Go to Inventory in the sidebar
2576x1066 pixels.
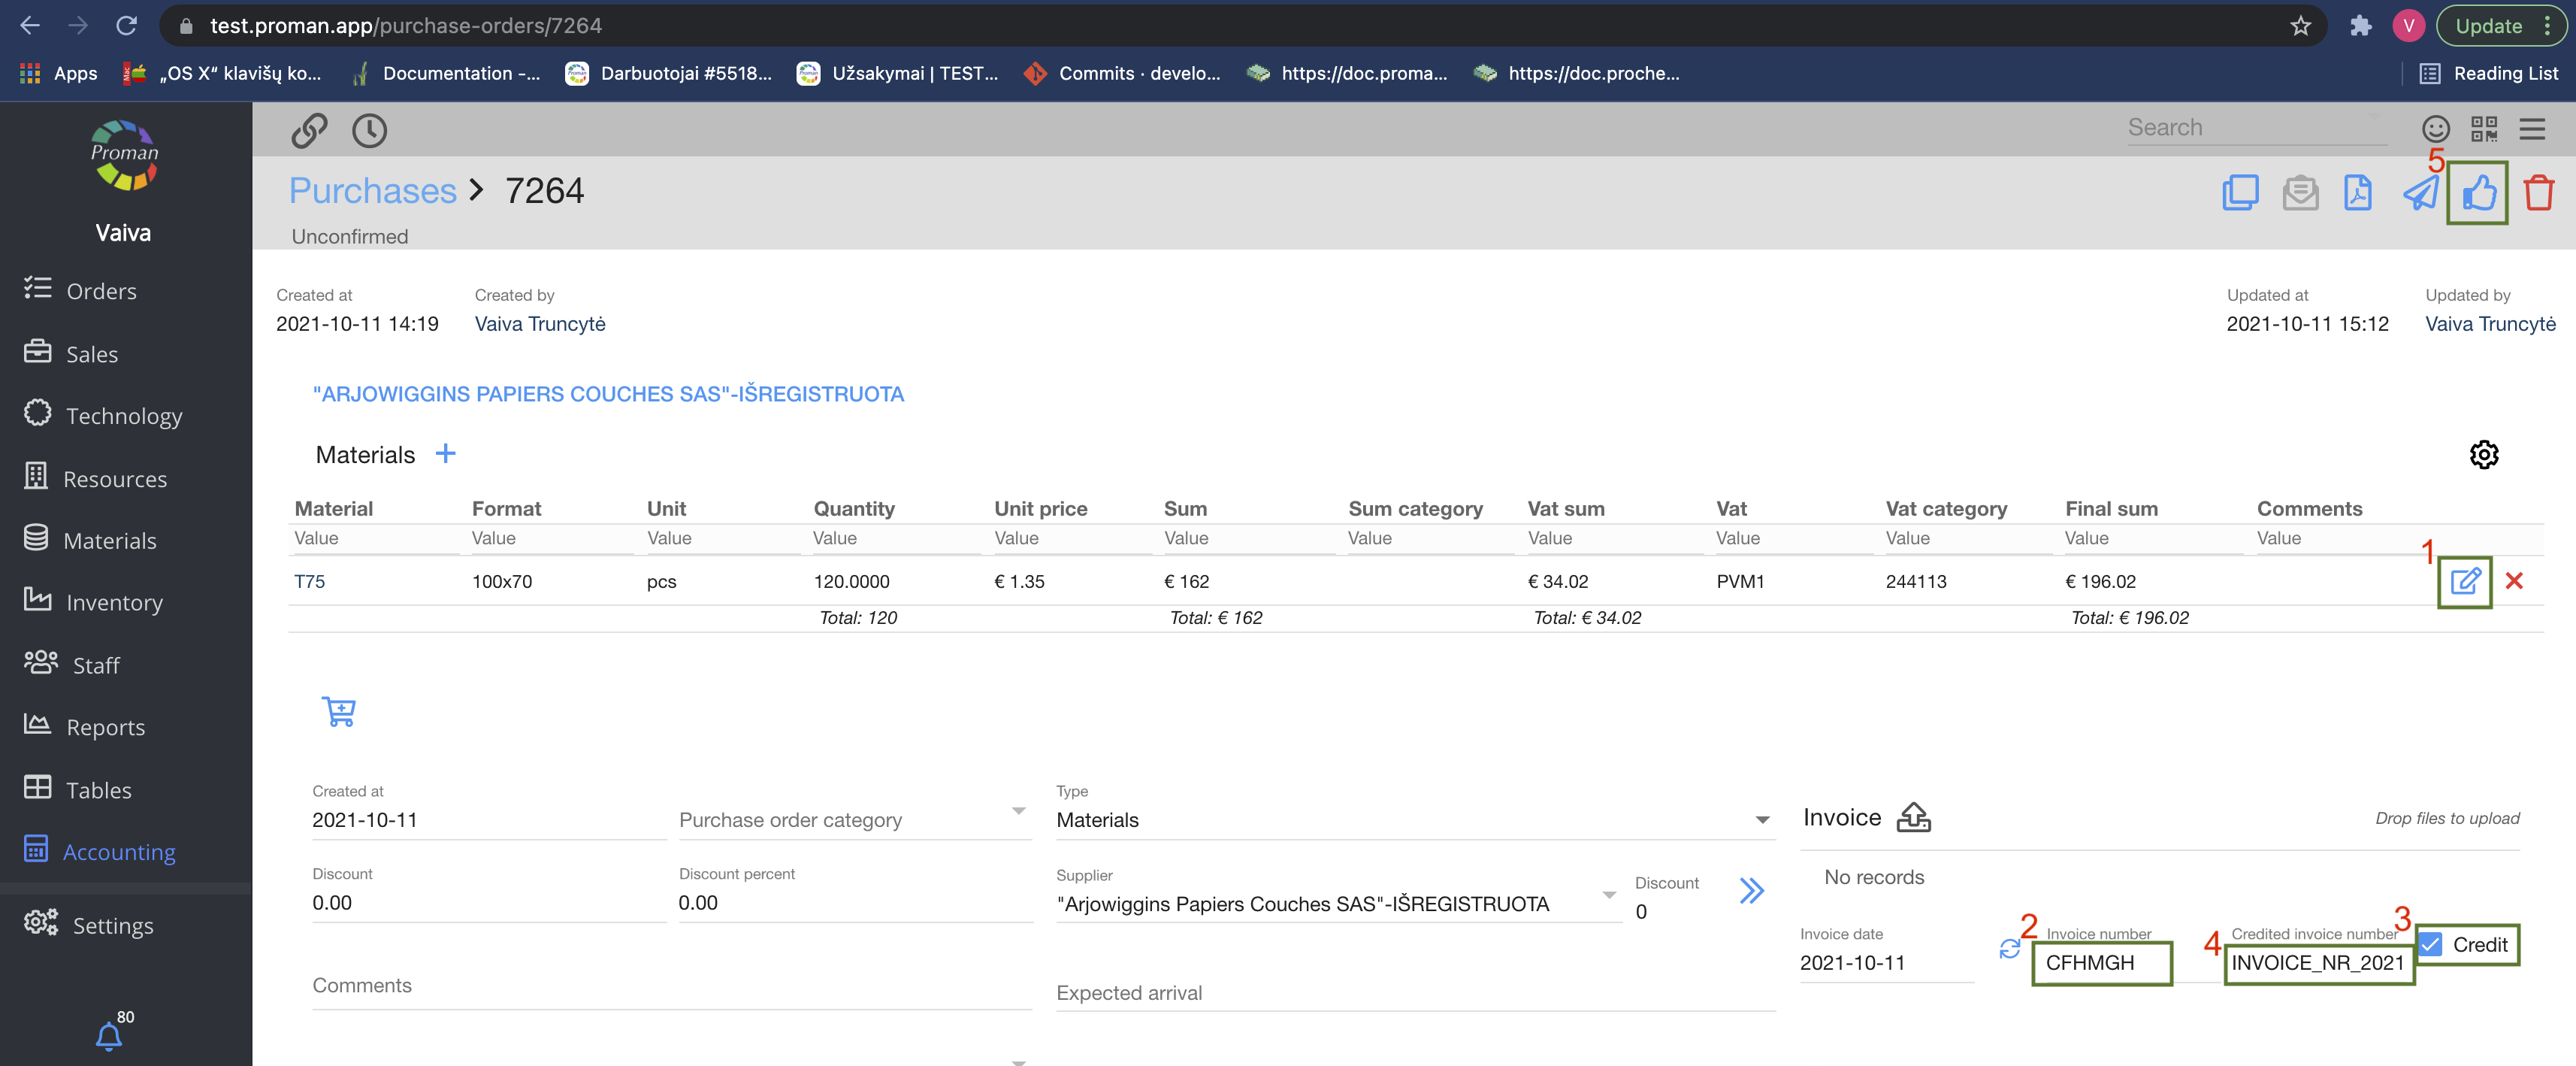click(x=113, y=602)
